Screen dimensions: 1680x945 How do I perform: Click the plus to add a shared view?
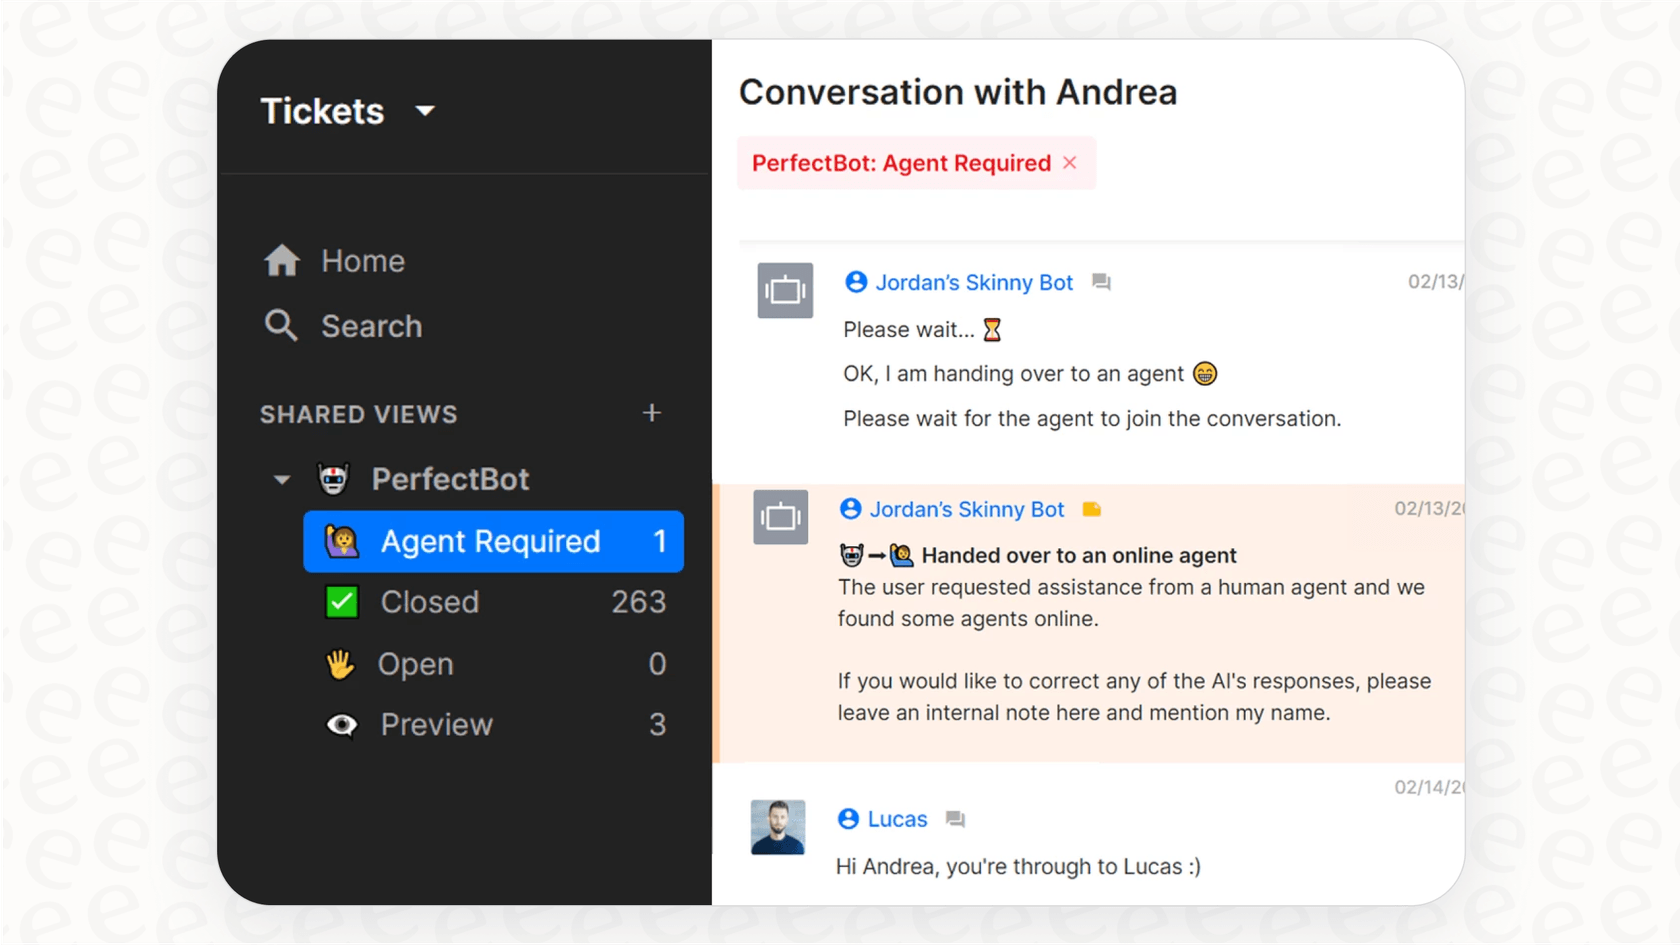pyautogui.click(x=651, y=412)
